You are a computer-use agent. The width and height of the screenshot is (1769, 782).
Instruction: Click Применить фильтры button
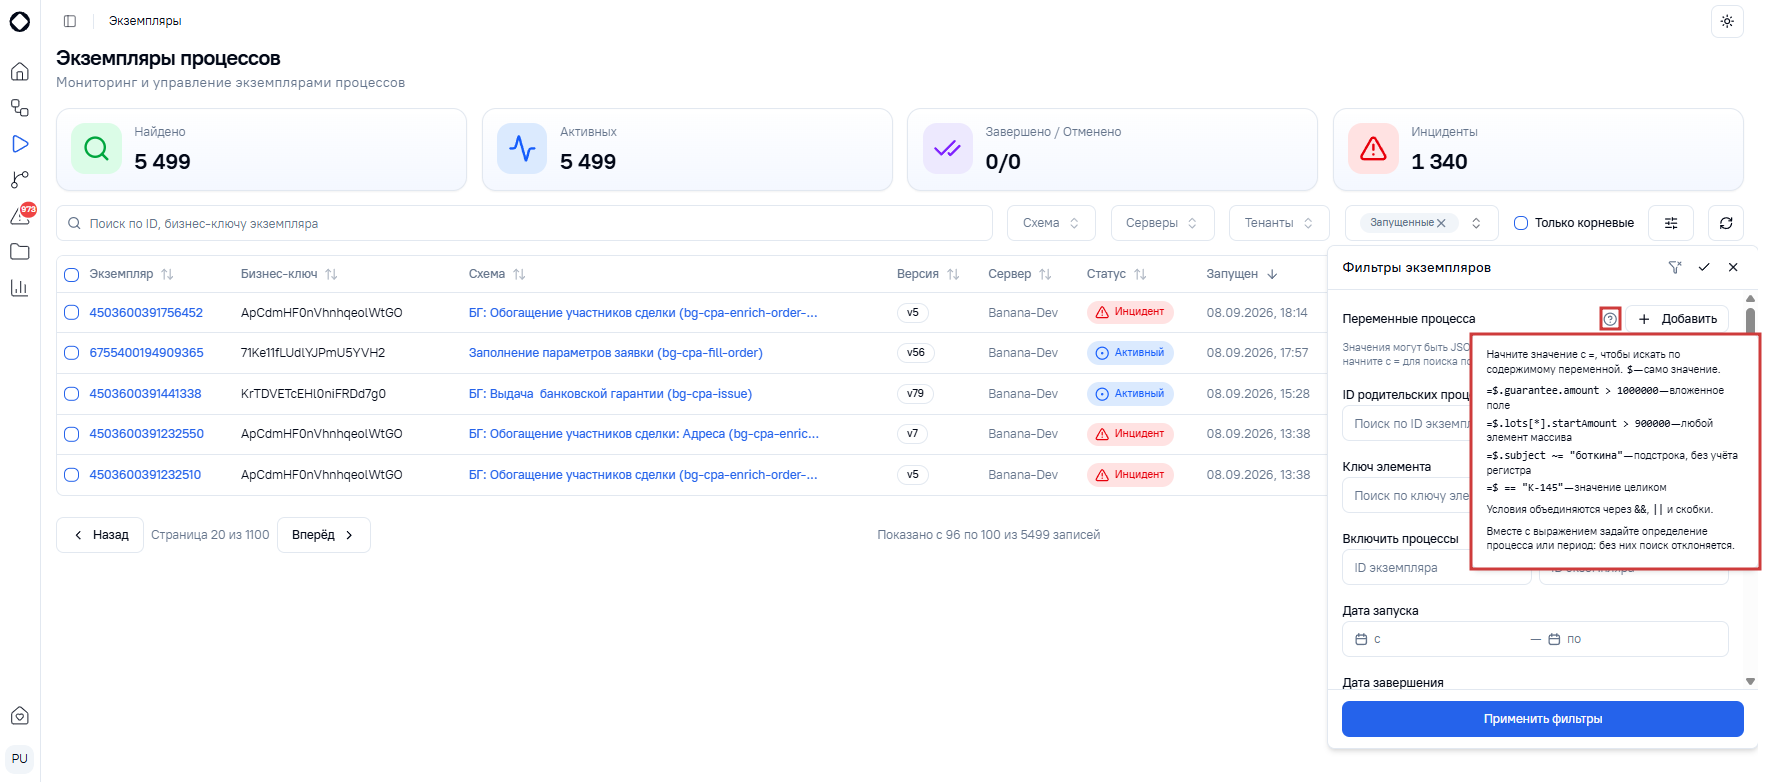coord(1542,719)
